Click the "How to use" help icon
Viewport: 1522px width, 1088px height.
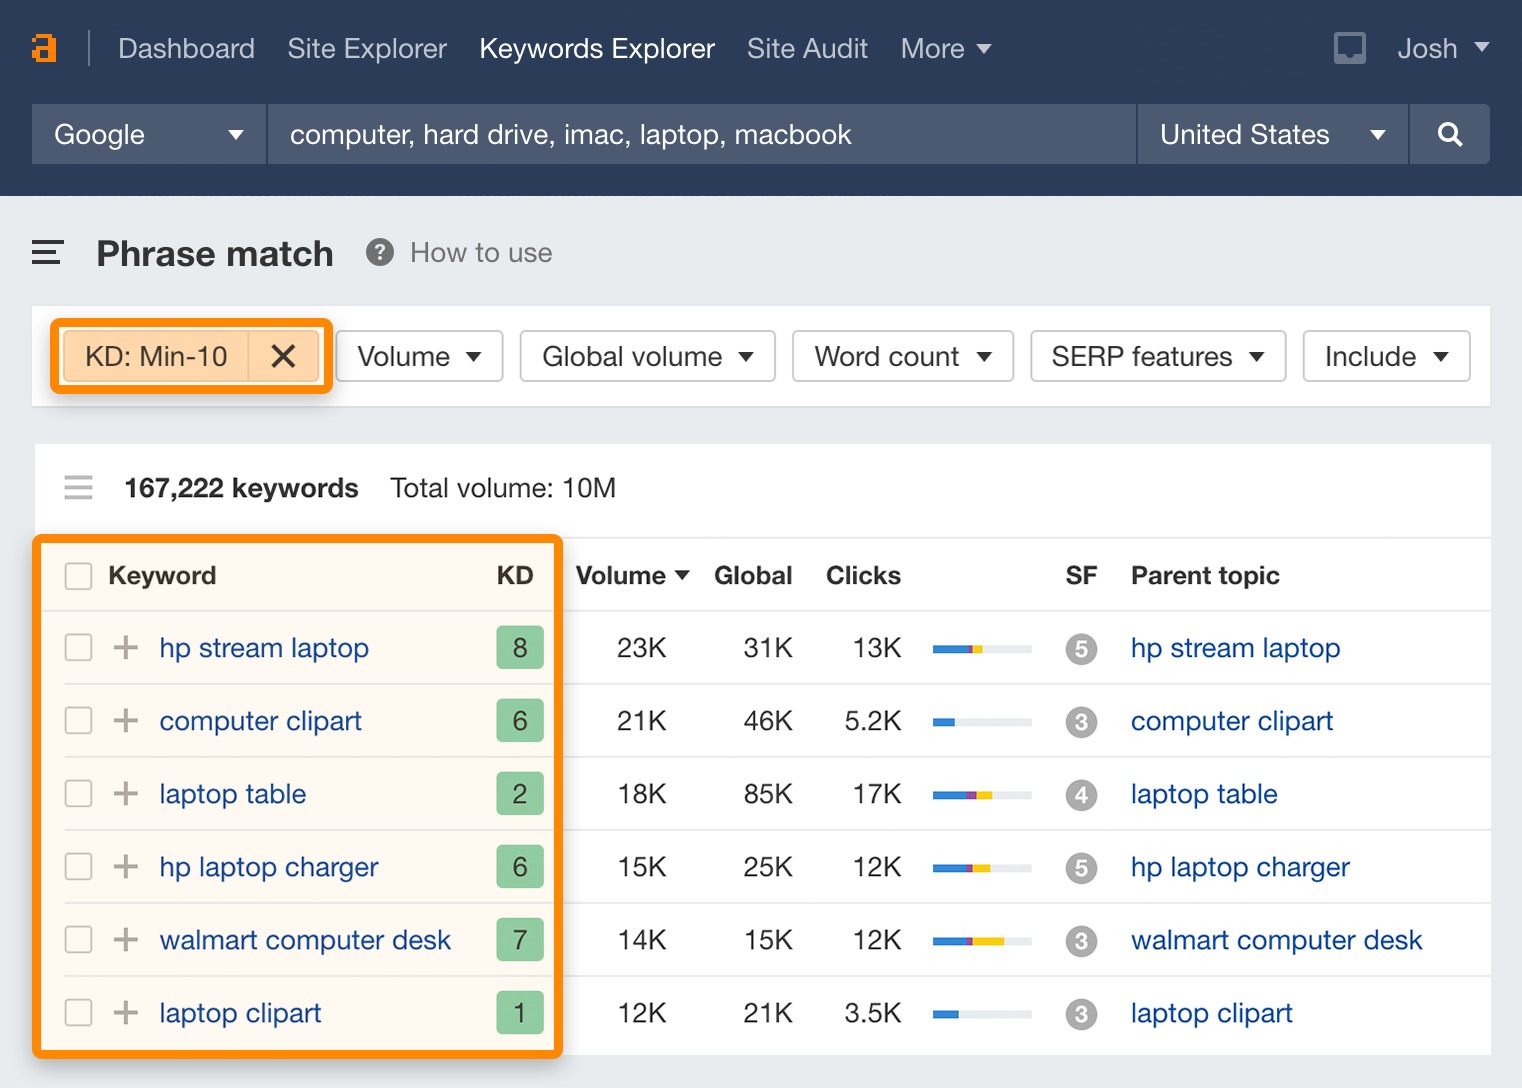379,252
